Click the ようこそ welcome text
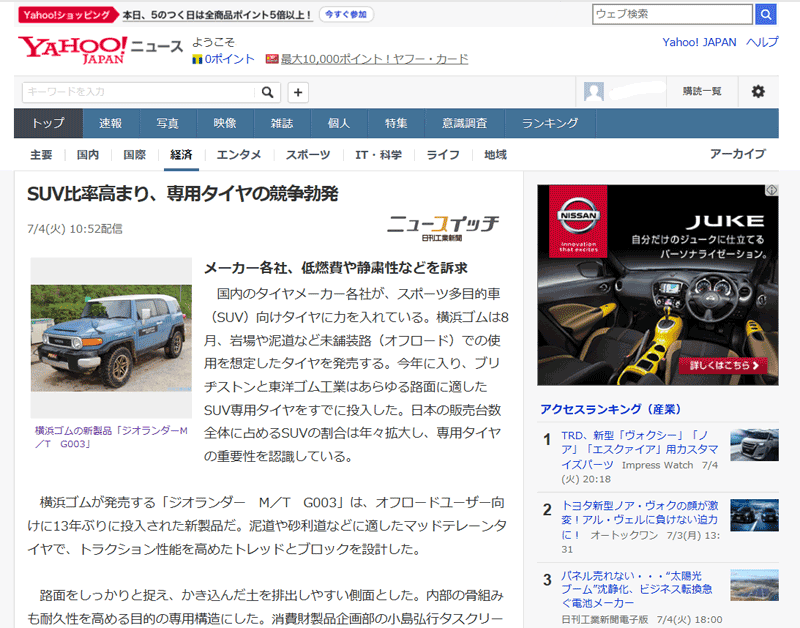The image size is (800, 628). pyautogui.click(x=213, y=42)
